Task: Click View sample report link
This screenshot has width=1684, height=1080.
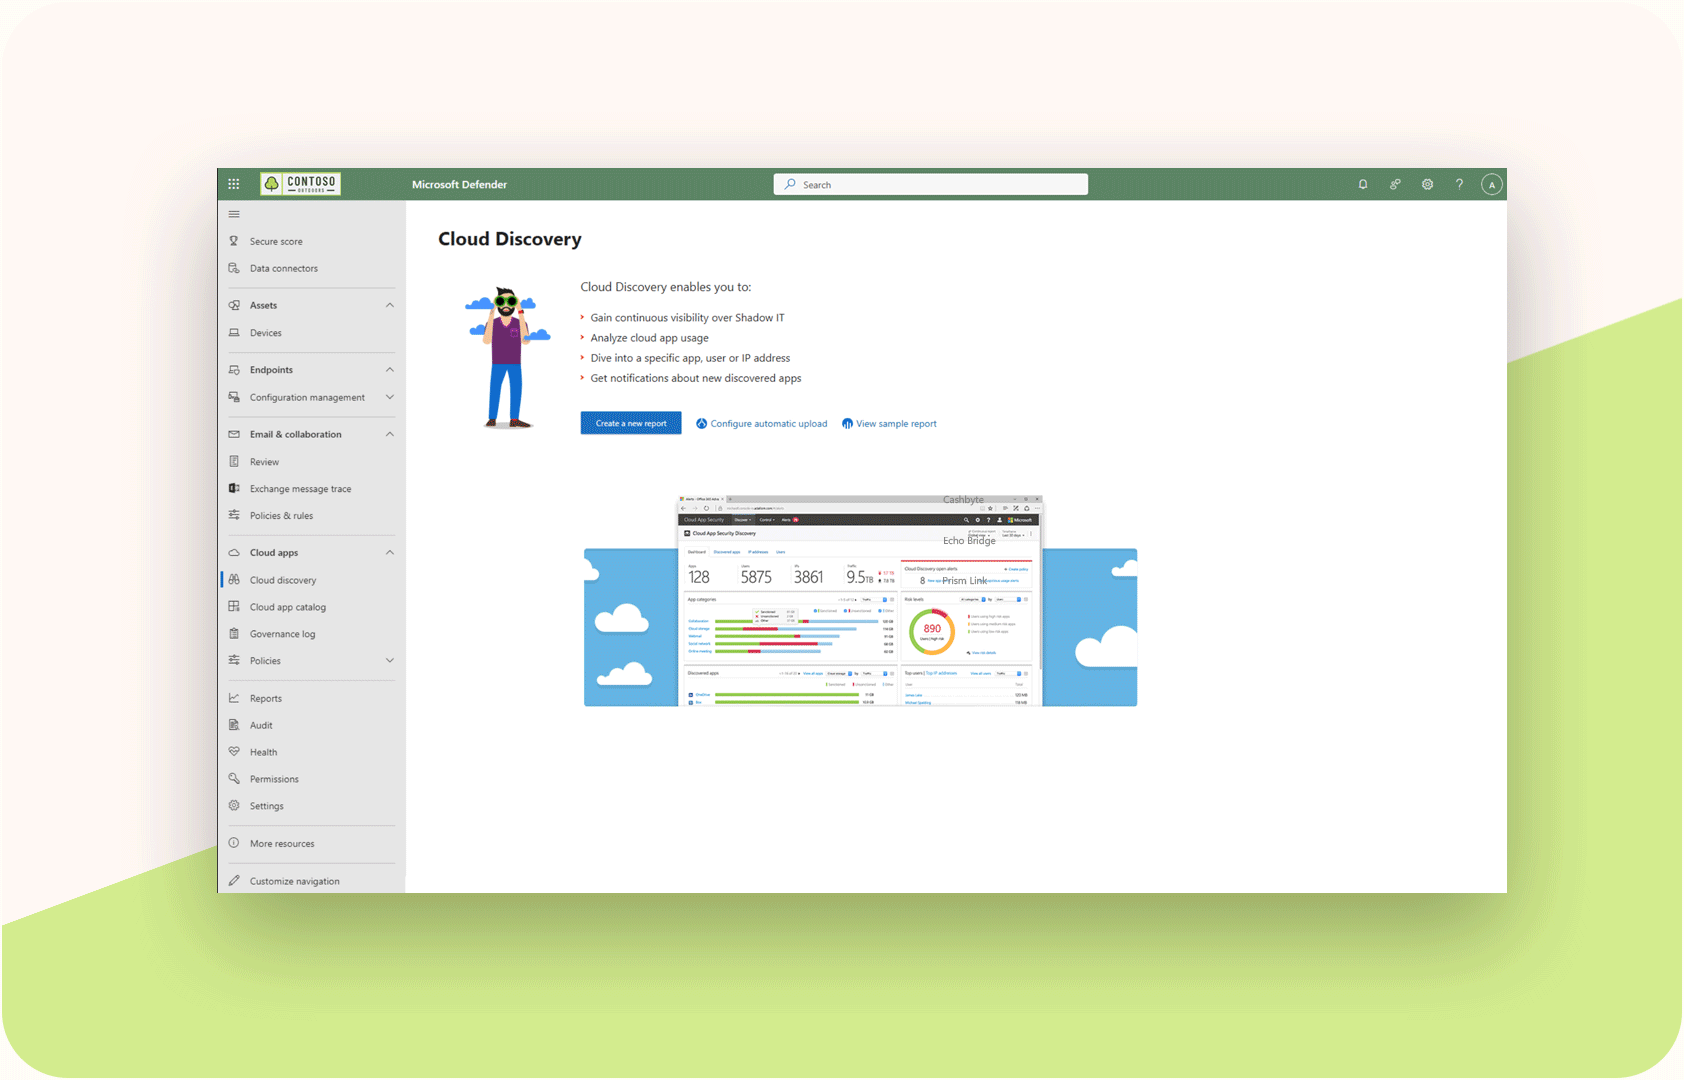Action: pos(895,424)
